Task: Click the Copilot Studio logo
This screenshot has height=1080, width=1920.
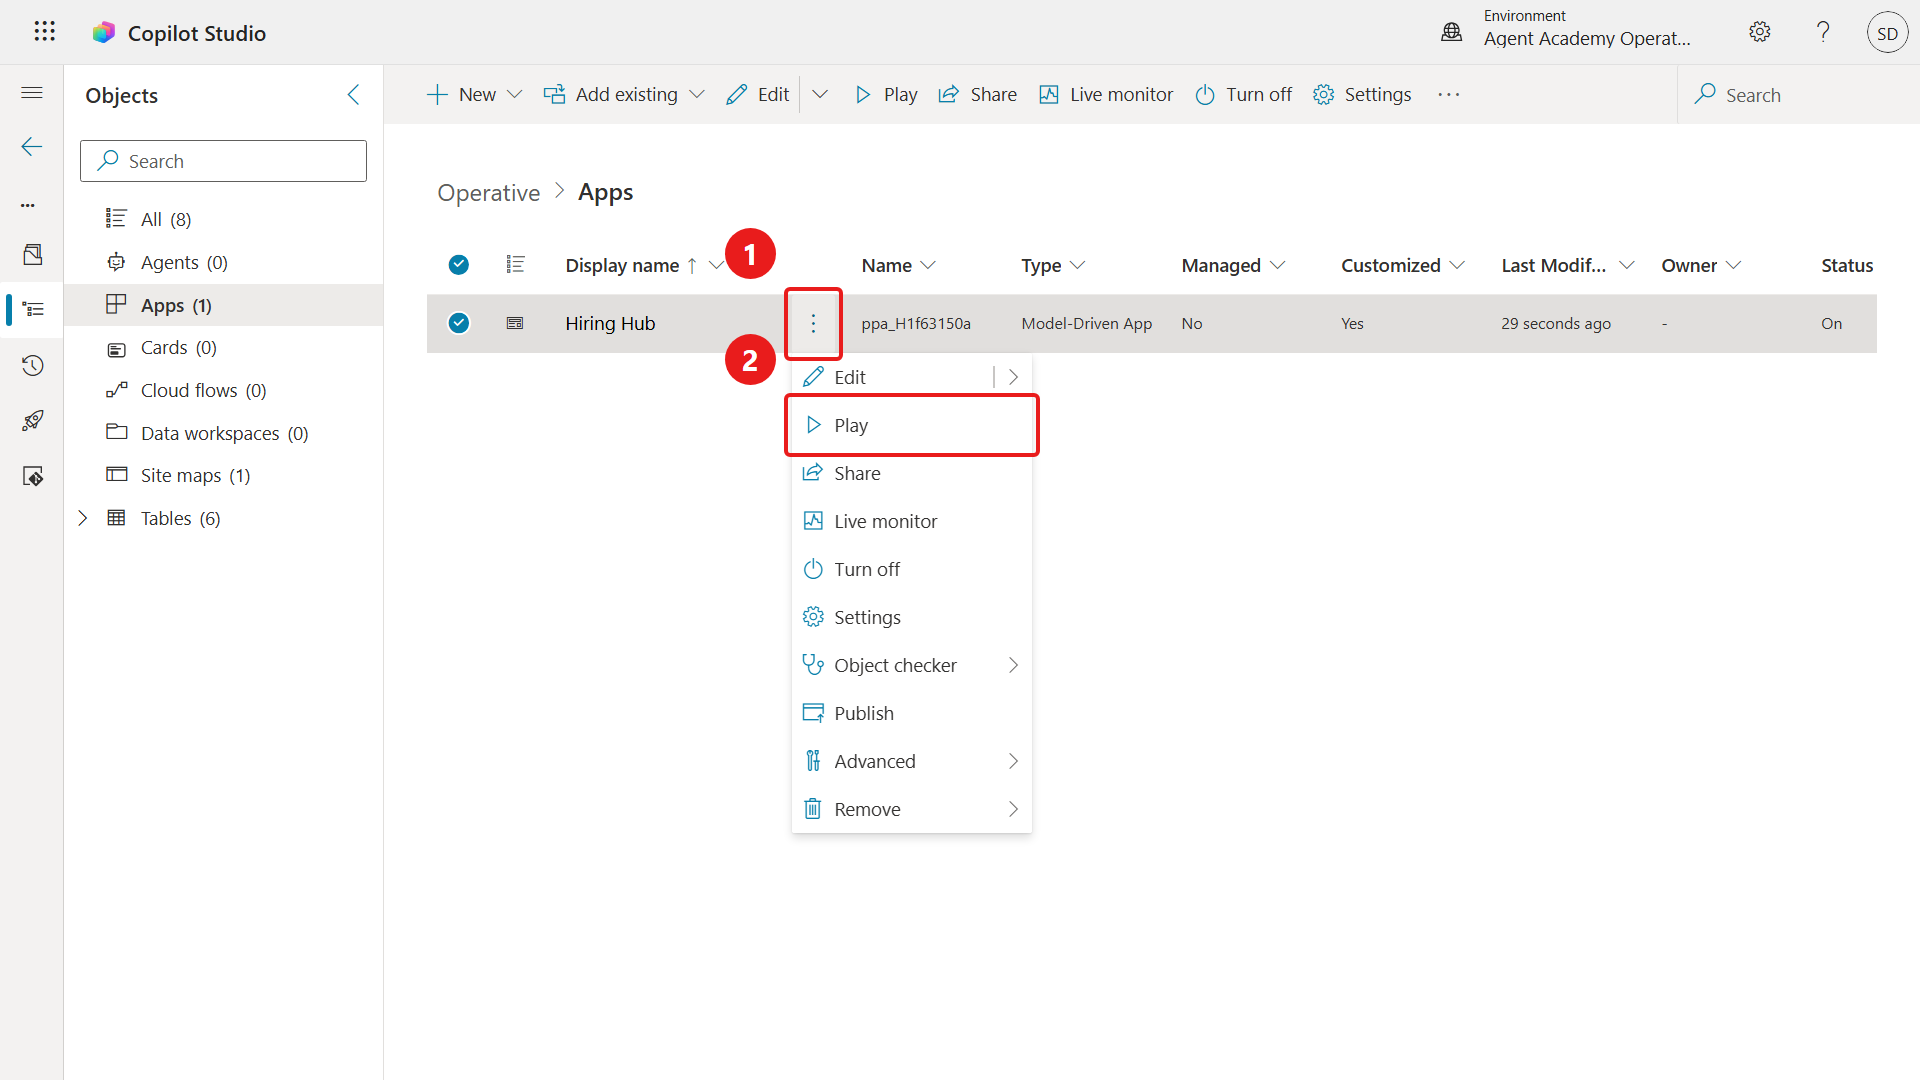Action: [x=104, y=33]
